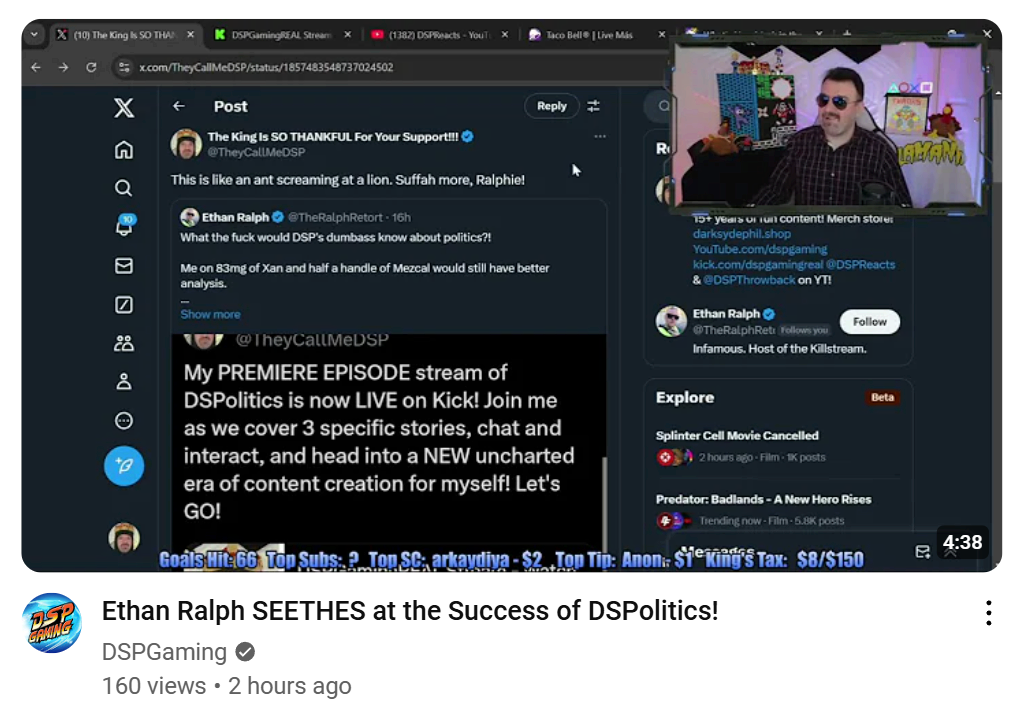
Task: Follow Ethan Ralph
Action: point(870,322)
